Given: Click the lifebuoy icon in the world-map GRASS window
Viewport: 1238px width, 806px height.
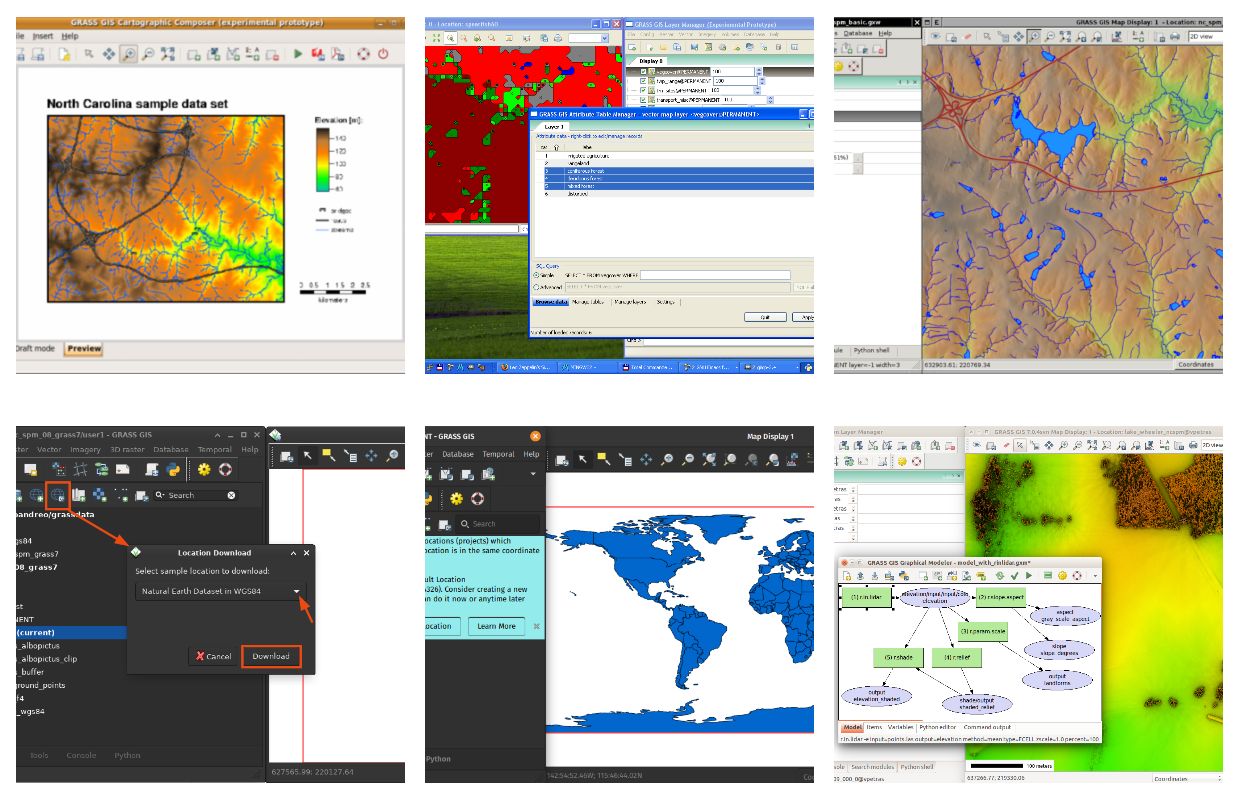Looking at the screenshot, I should (477, 498).
